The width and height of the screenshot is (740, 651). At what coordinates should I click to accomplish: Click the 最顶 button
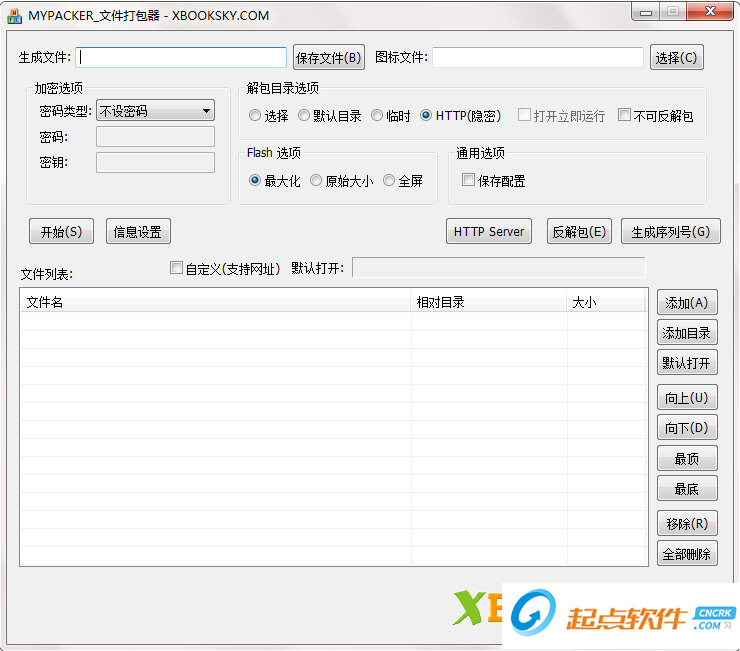click(x=687, y=458)
